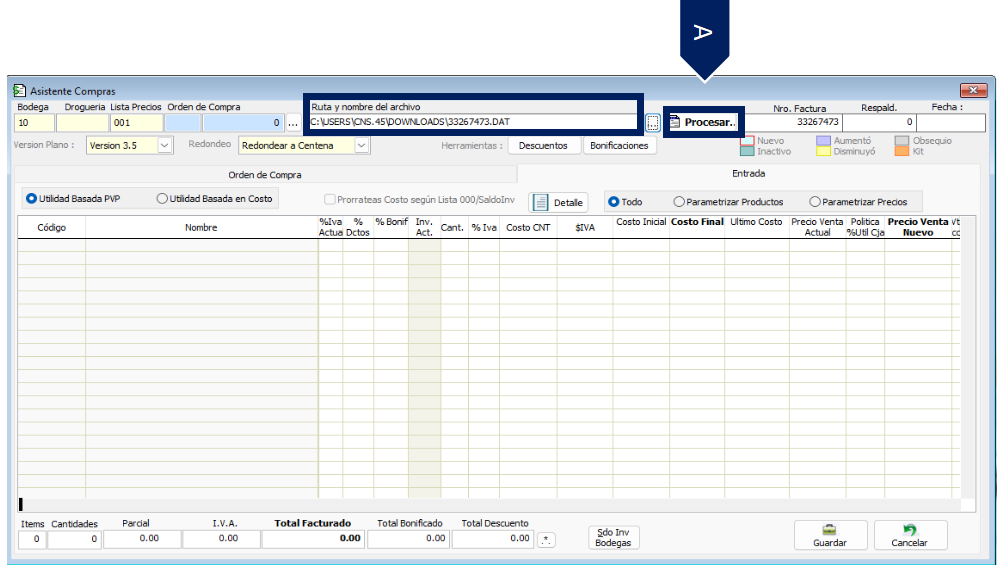Screen dimensions: 999x567
Task: Click the Obsequio color legend swatch
Action: coord(902,141)
